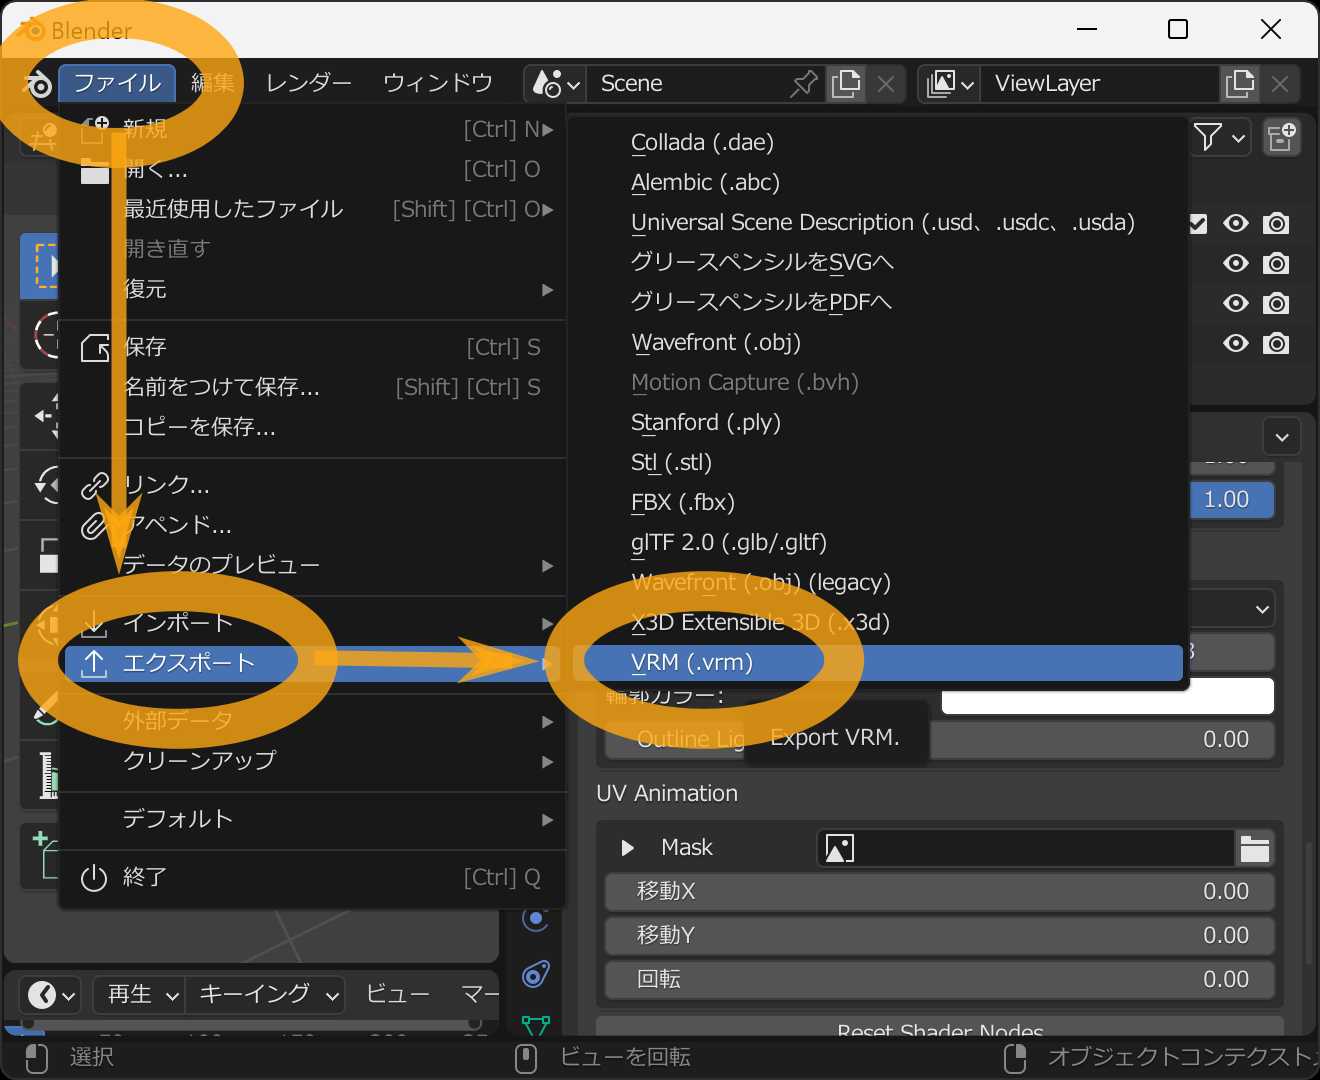The image size is (1320, 1080).
Task: Open the combo box above the white swatch
Action: (x=1232, y=608)
